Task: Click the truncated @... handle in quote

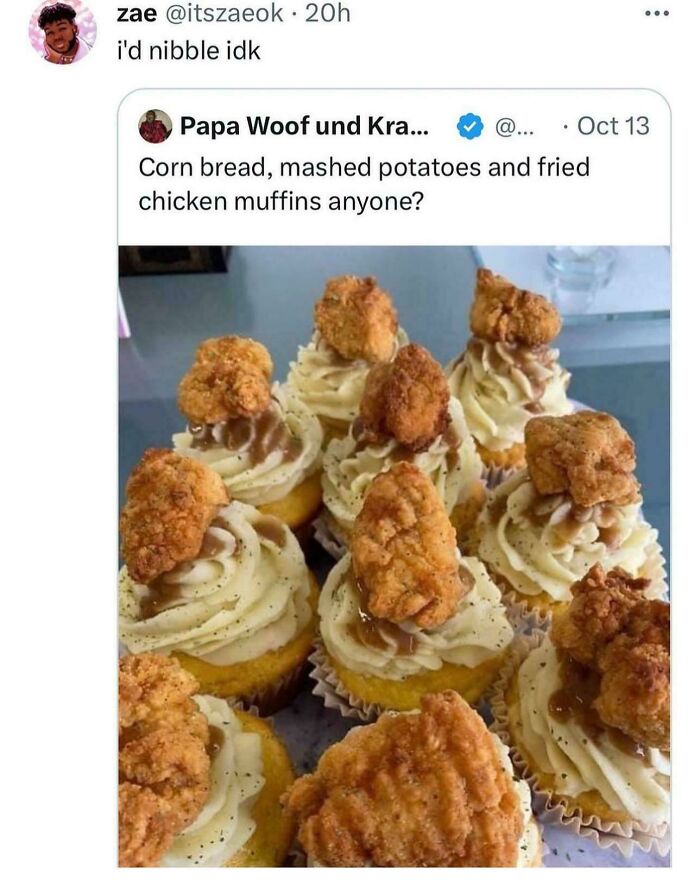Action: click(x=515, y=126)
